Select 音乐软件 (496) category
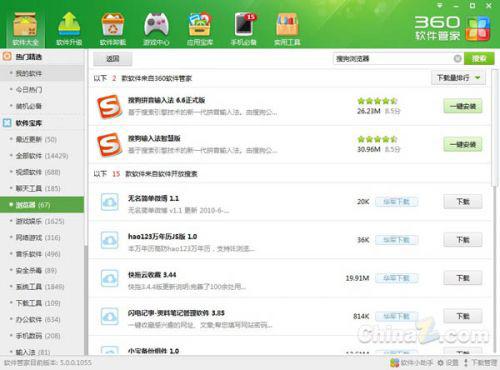This screenshot has height=370, width=500. [42, 254]
